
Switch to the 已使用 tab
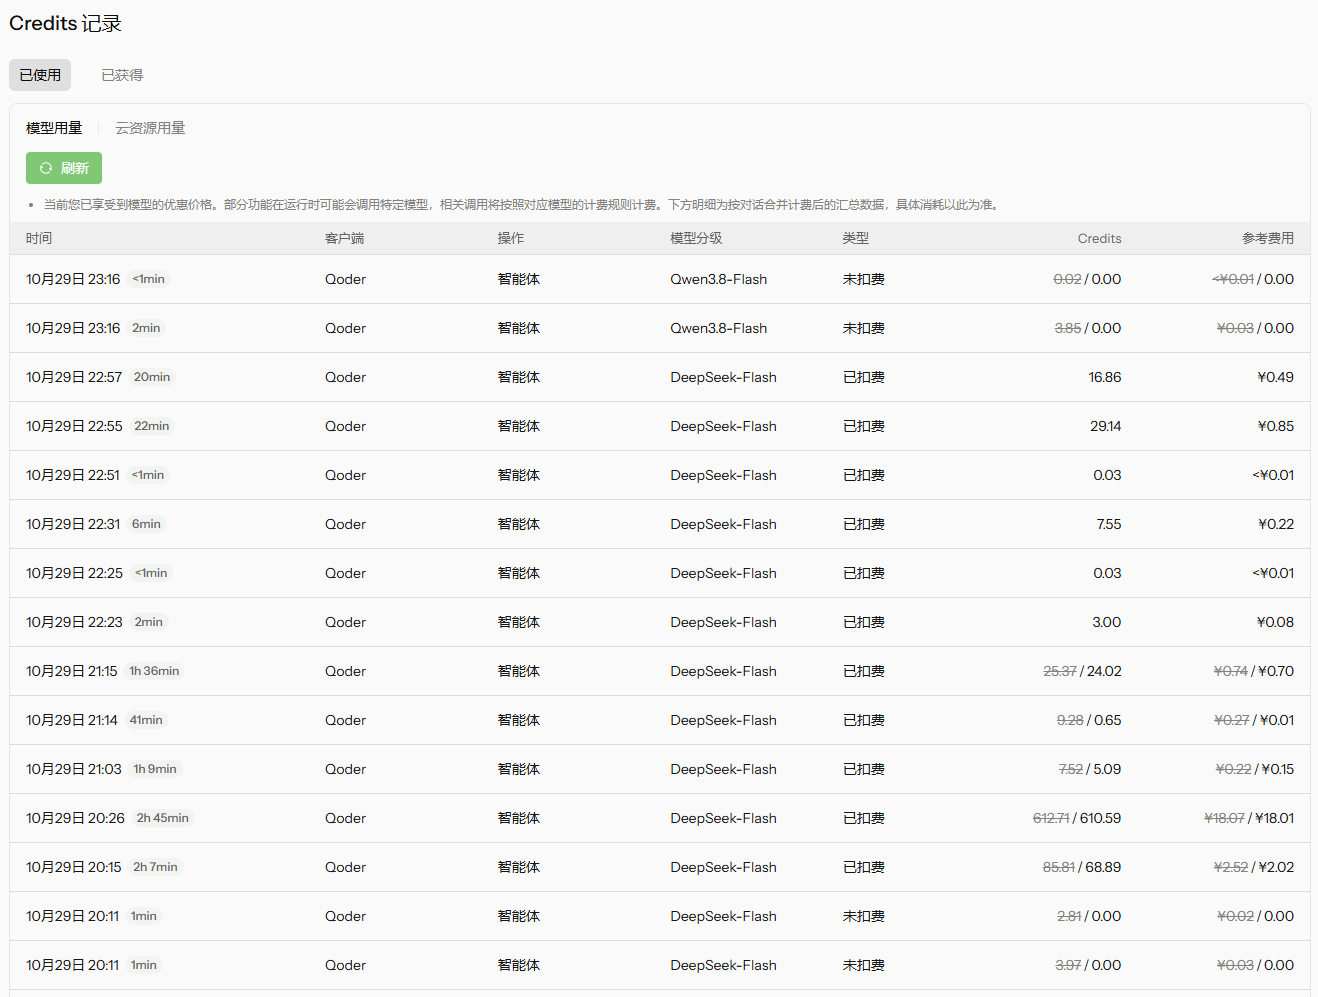pyautogui.click(x=40, y=75)
